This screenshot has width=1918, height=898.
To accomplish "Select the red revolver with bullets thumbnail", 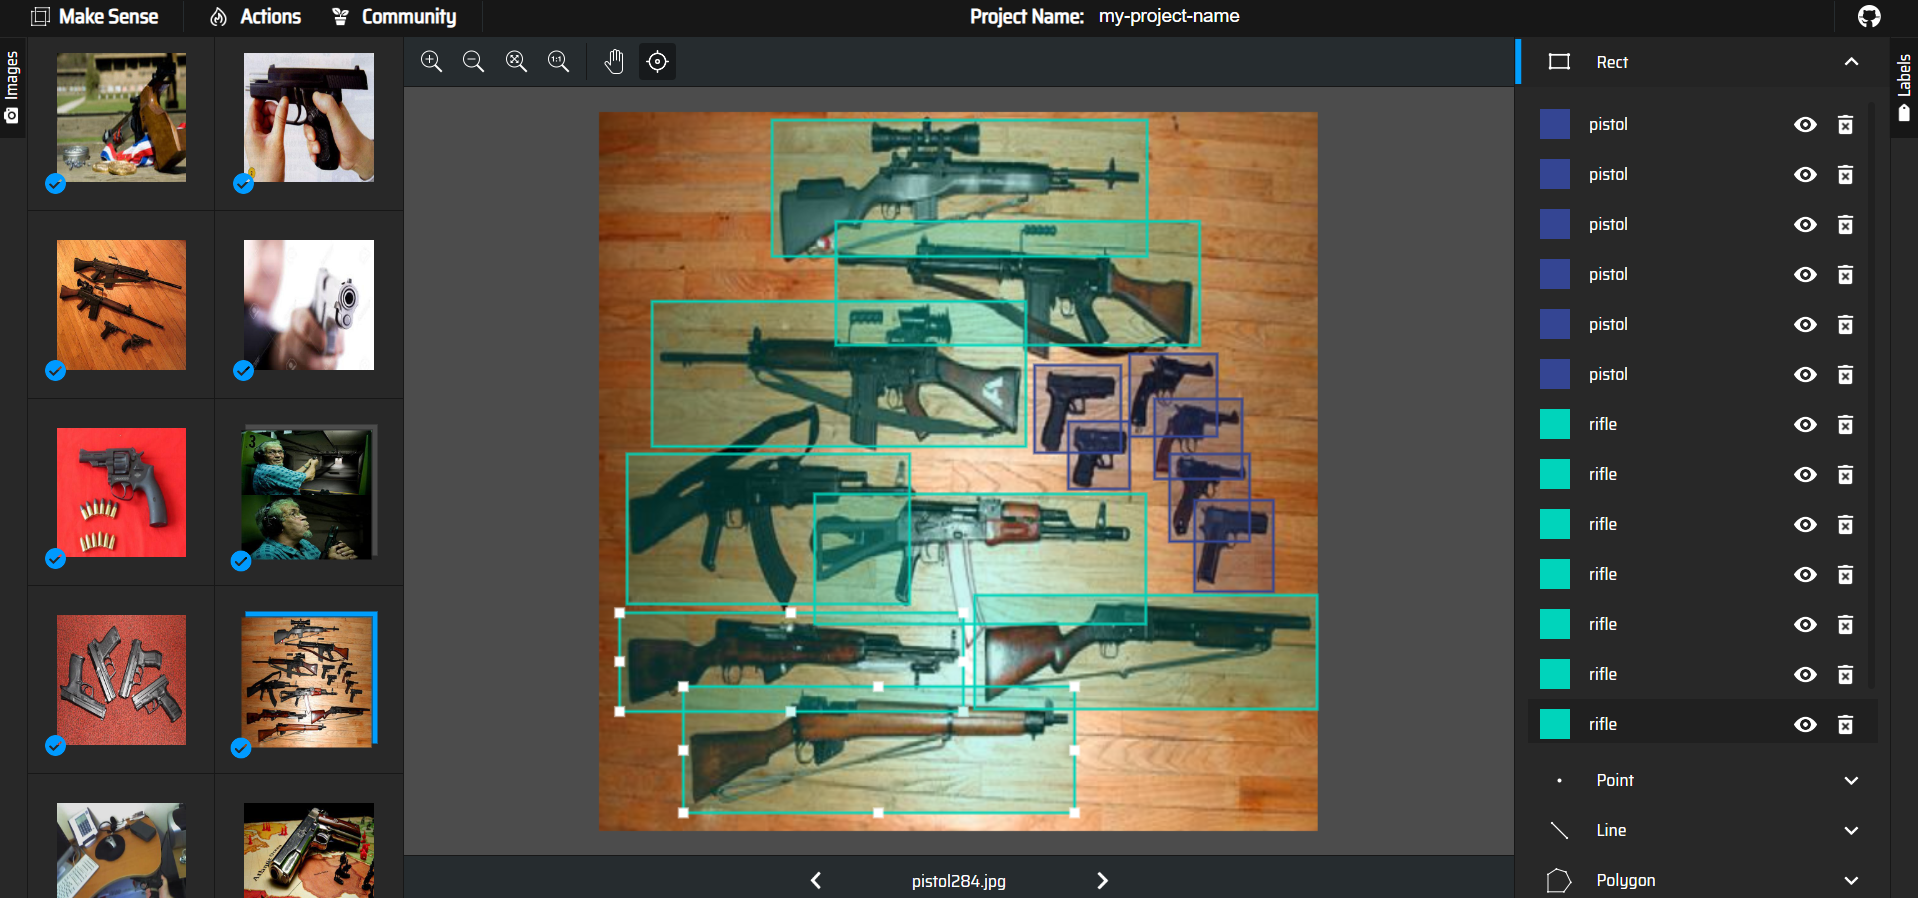I will click(x=121, y=492).
